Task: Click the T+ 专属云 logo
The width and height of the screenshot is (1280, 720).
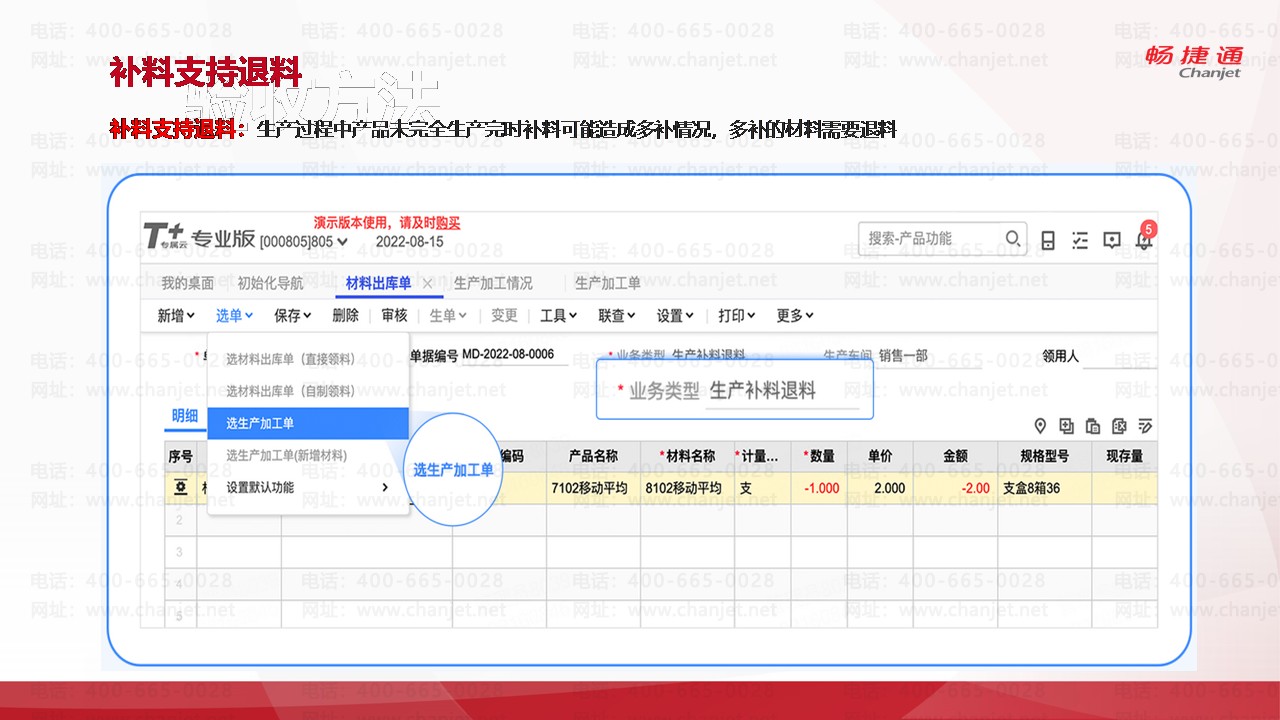Action: tap(164, 238)
